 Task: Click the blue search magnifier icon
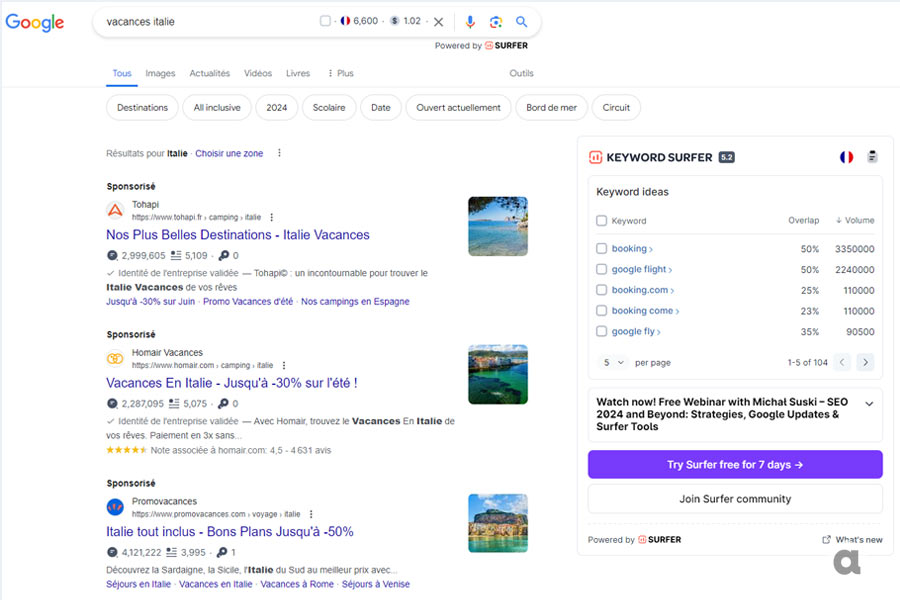pos(521,22)
